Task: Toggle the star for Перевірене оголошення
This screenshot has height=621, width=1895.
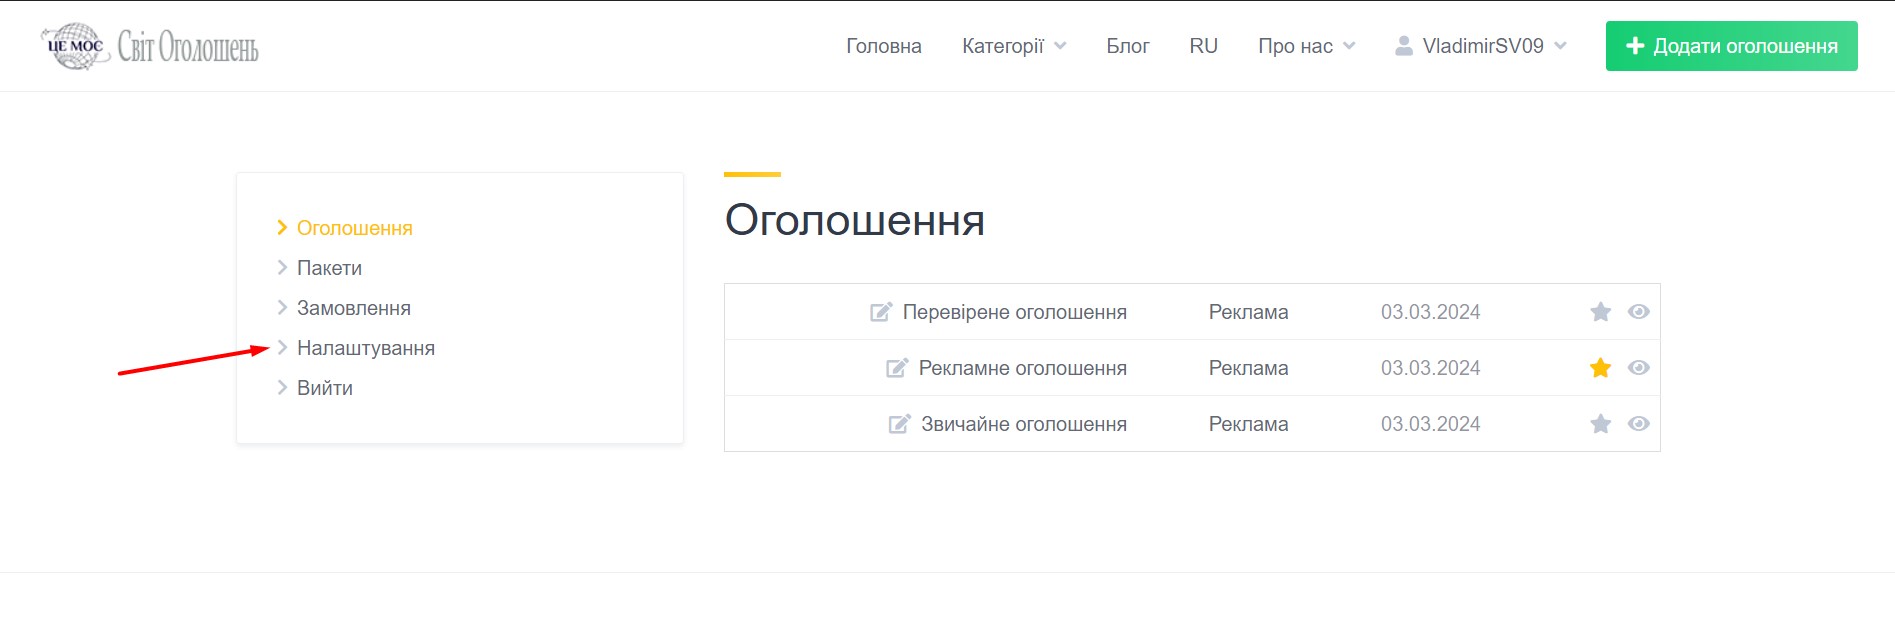Action: point(1601,312)
